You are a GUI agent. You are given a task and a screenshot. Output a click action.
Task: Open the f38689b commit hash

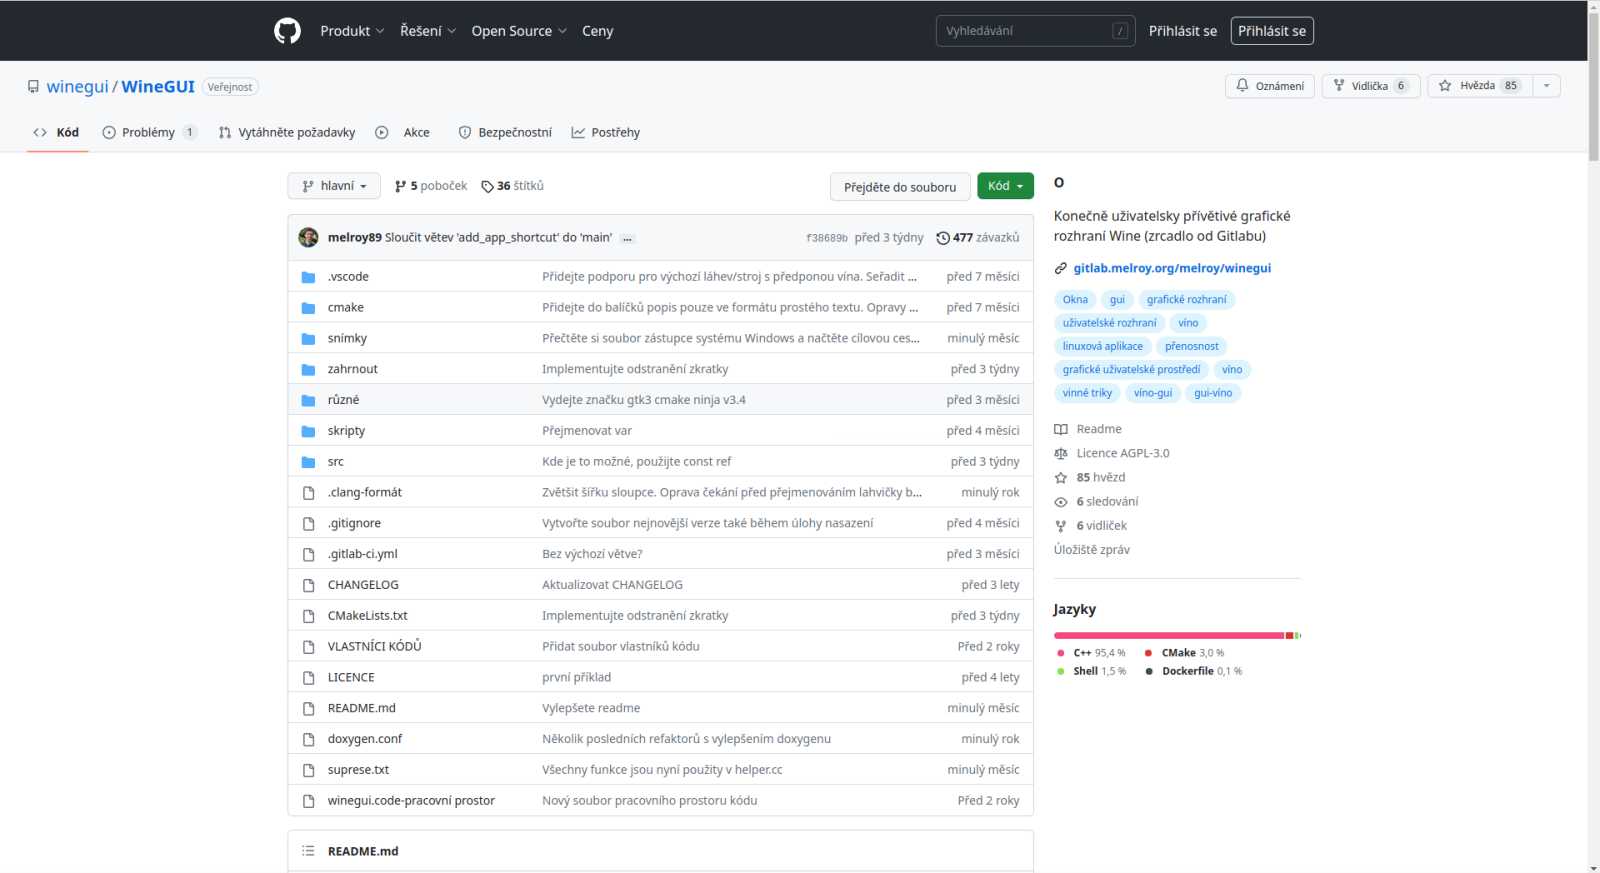tap(826, 238)
